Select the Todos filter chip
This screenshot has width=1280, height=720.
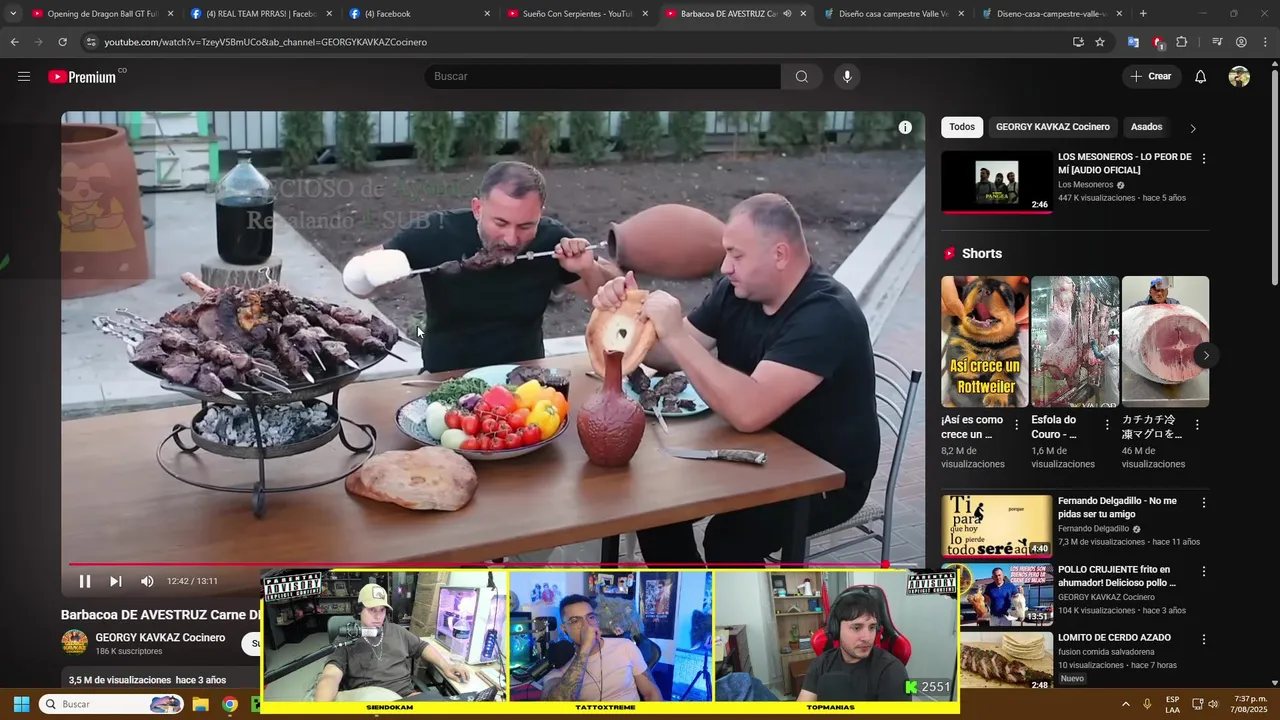pyautogui.click(x=962, y=127)
